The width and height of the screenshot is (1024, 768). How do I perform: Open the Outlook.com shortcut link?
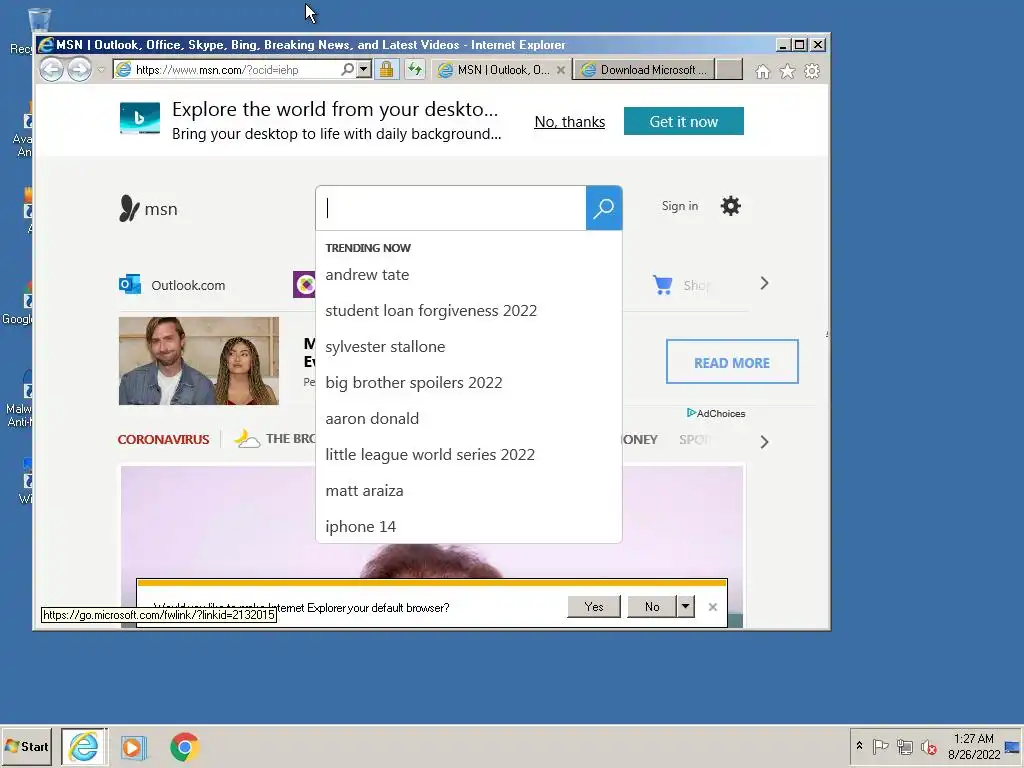pos(172,285)
